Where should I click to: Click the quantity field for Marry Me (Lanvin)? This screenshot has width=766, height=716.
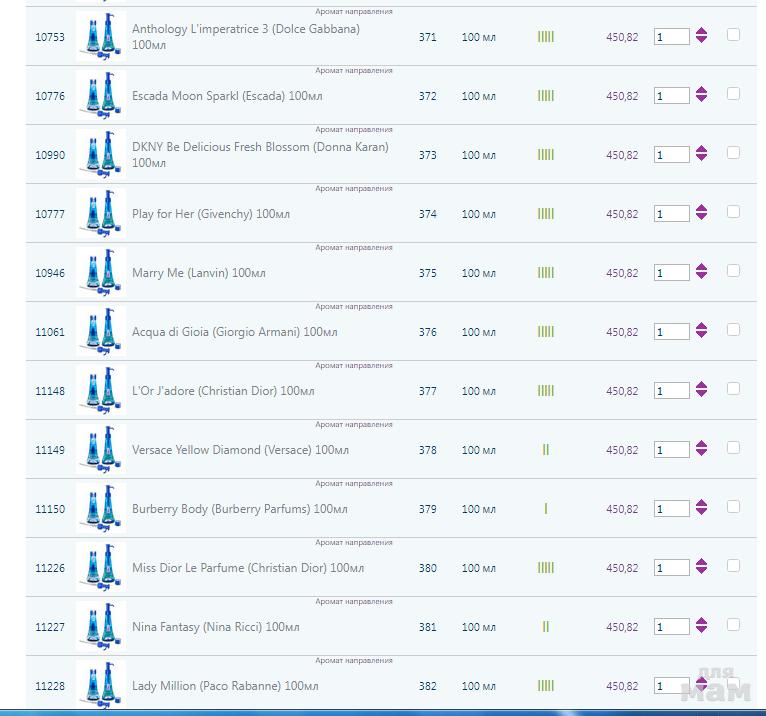click(x=671, y=273)
